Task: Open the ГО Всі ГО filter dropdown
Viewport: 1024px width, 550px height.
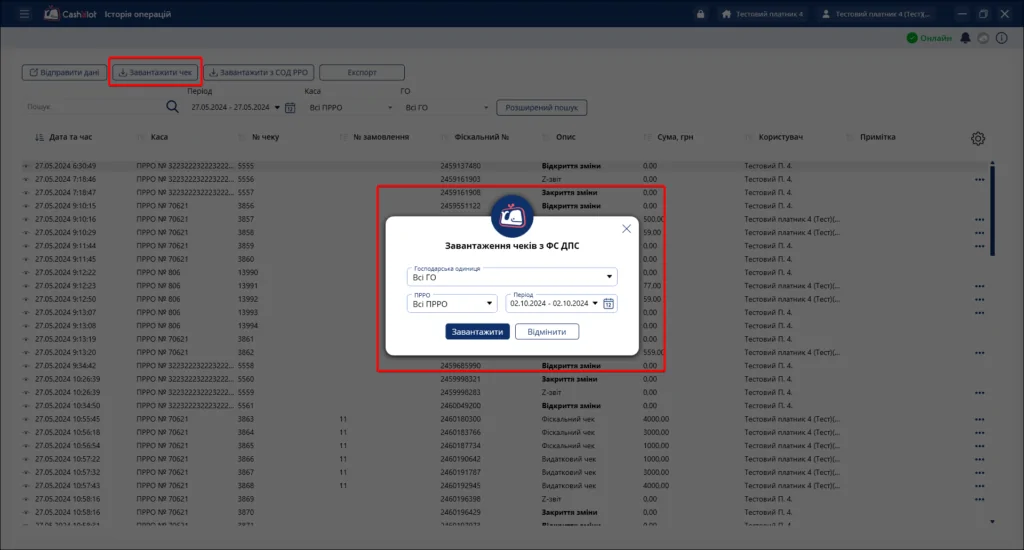Action: 446,107
